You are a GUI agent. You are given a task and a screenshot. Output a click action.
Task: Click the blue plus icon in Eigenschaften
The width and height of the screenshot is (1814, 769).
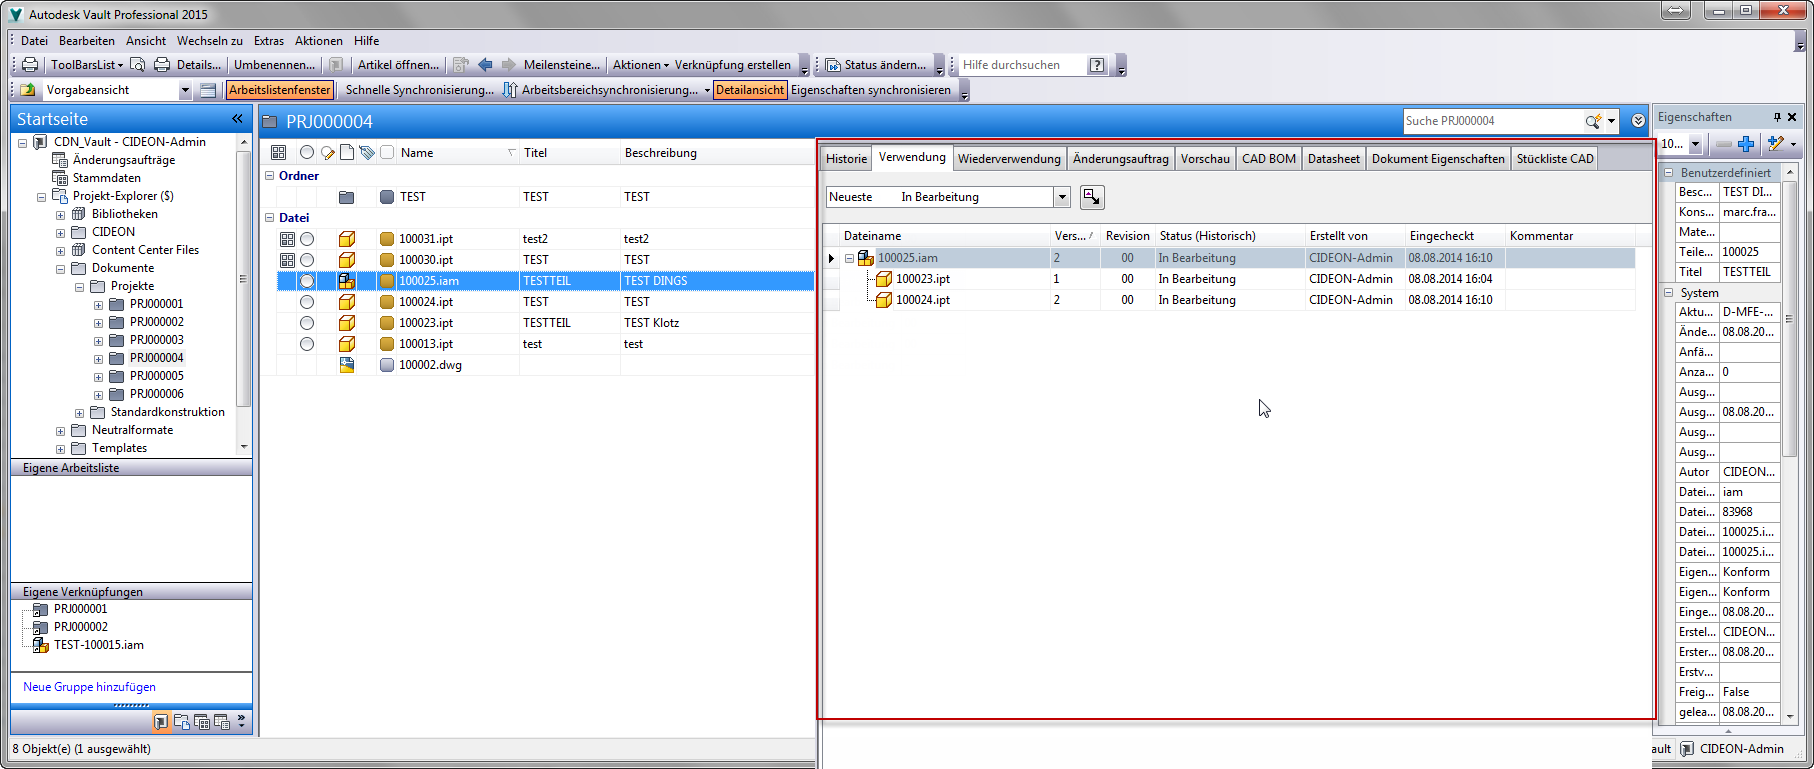tap(1746, 144)
